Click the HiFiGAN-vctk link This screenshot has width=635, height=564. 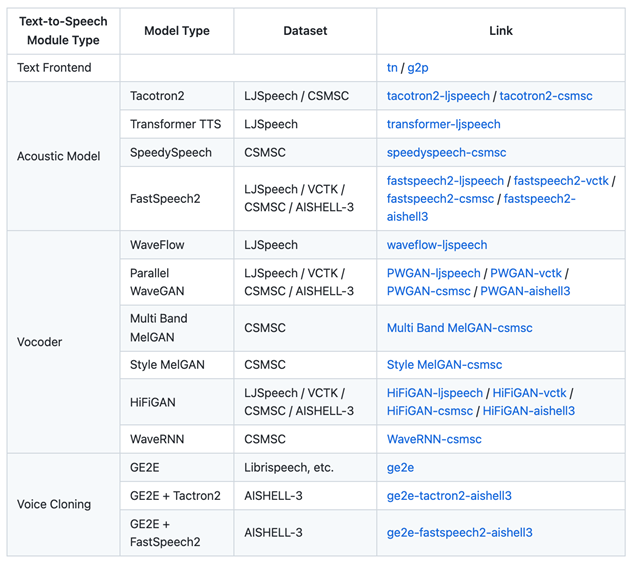click(x=529, y=393)
